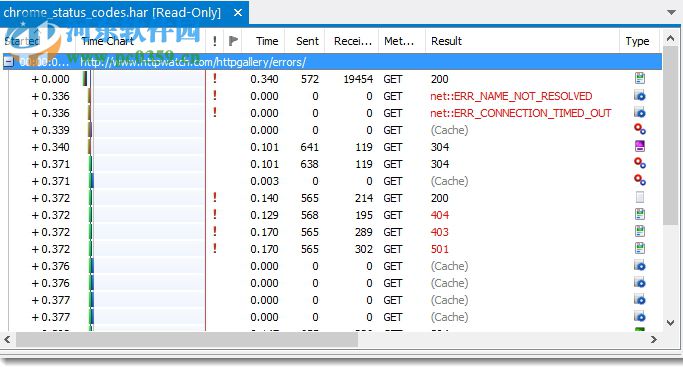Click the vertical scrollbar up arrow
This screenshot has height=367, width=683.
[x=671, y=39]
